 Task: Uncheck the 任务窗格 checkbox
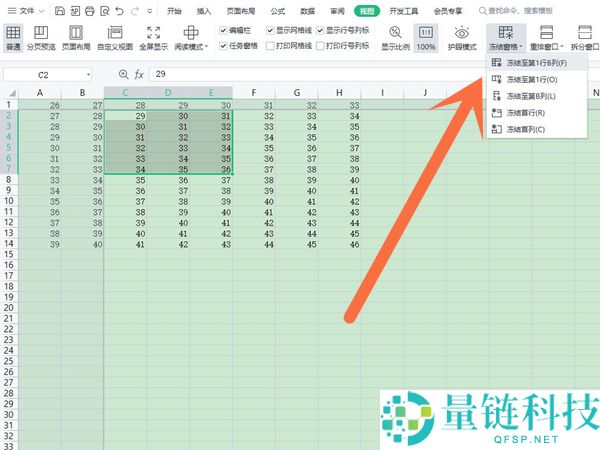[223, 45]
